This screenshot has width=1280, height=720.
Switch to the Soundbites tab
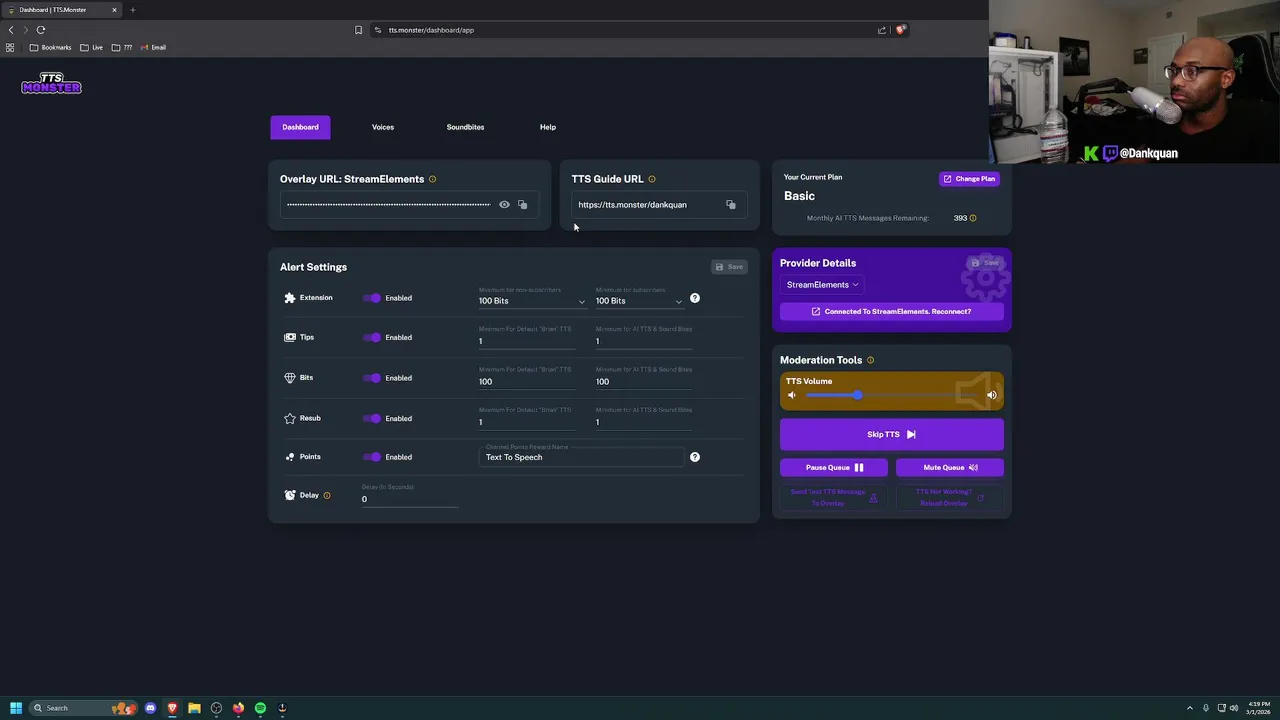click(465, 127)
